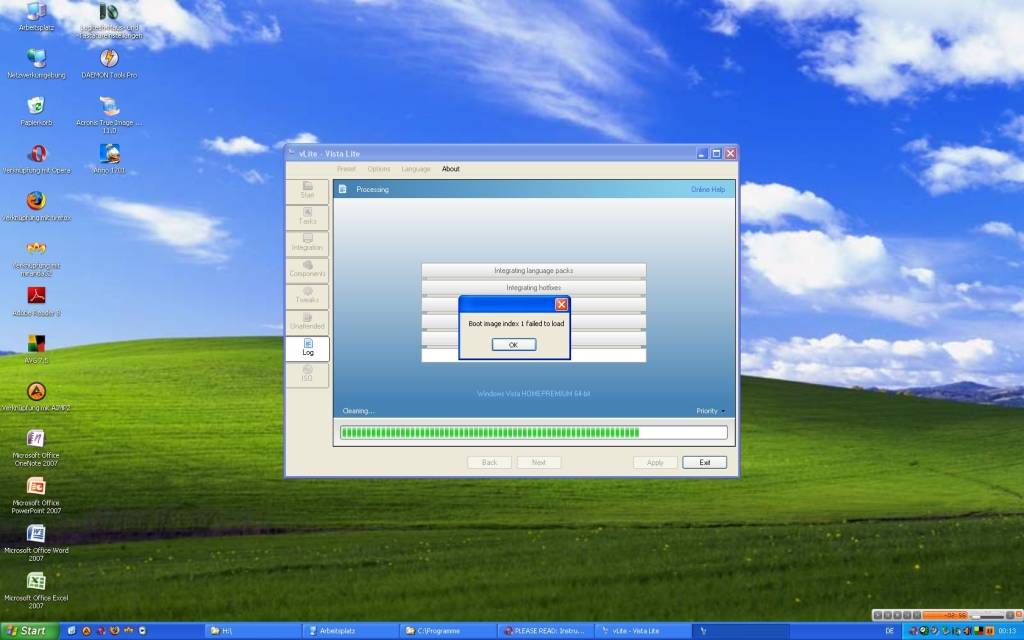The width and height of the screenshot is (1024, 640).
Task: Open the Preset menu in vLite
Action: pos(346,168)
